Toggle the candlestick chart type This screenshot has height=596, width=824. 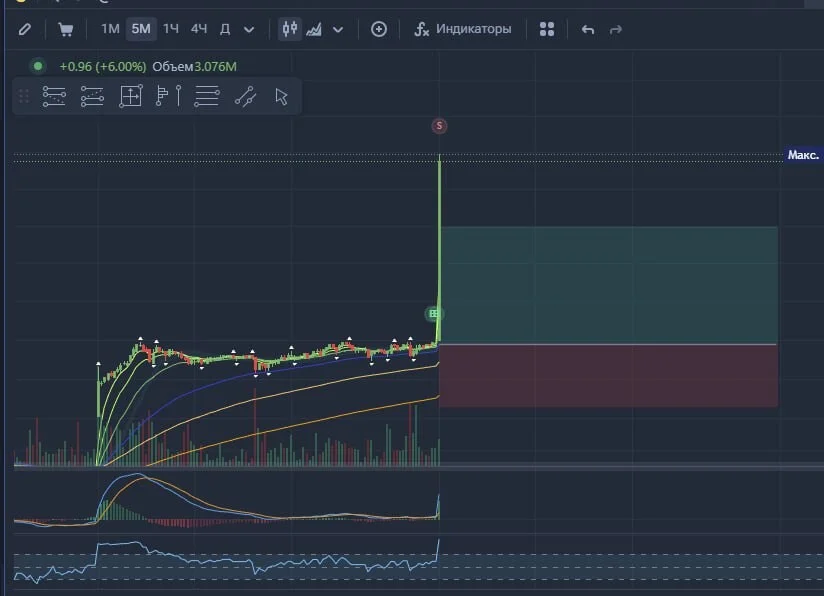pos(290,29)
